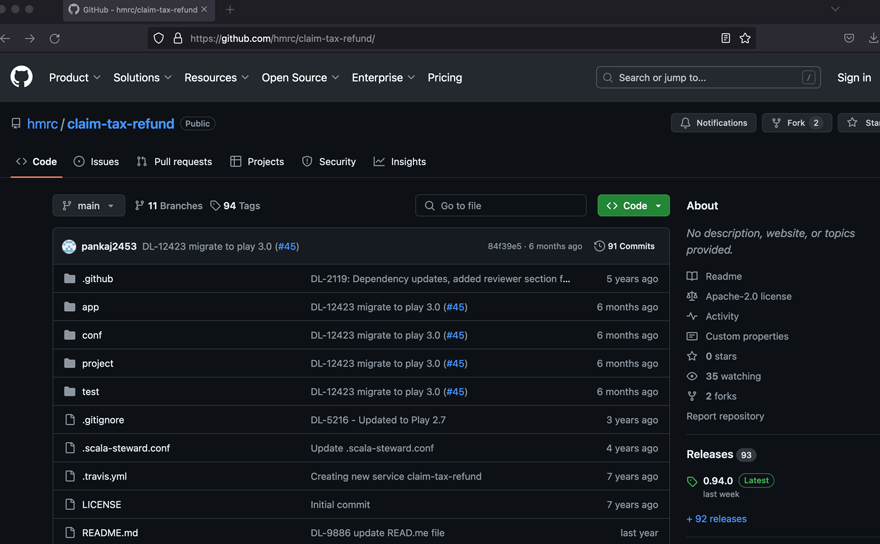
Task: Open claim-tax-refund repository name link
Action: coord(121,124)
